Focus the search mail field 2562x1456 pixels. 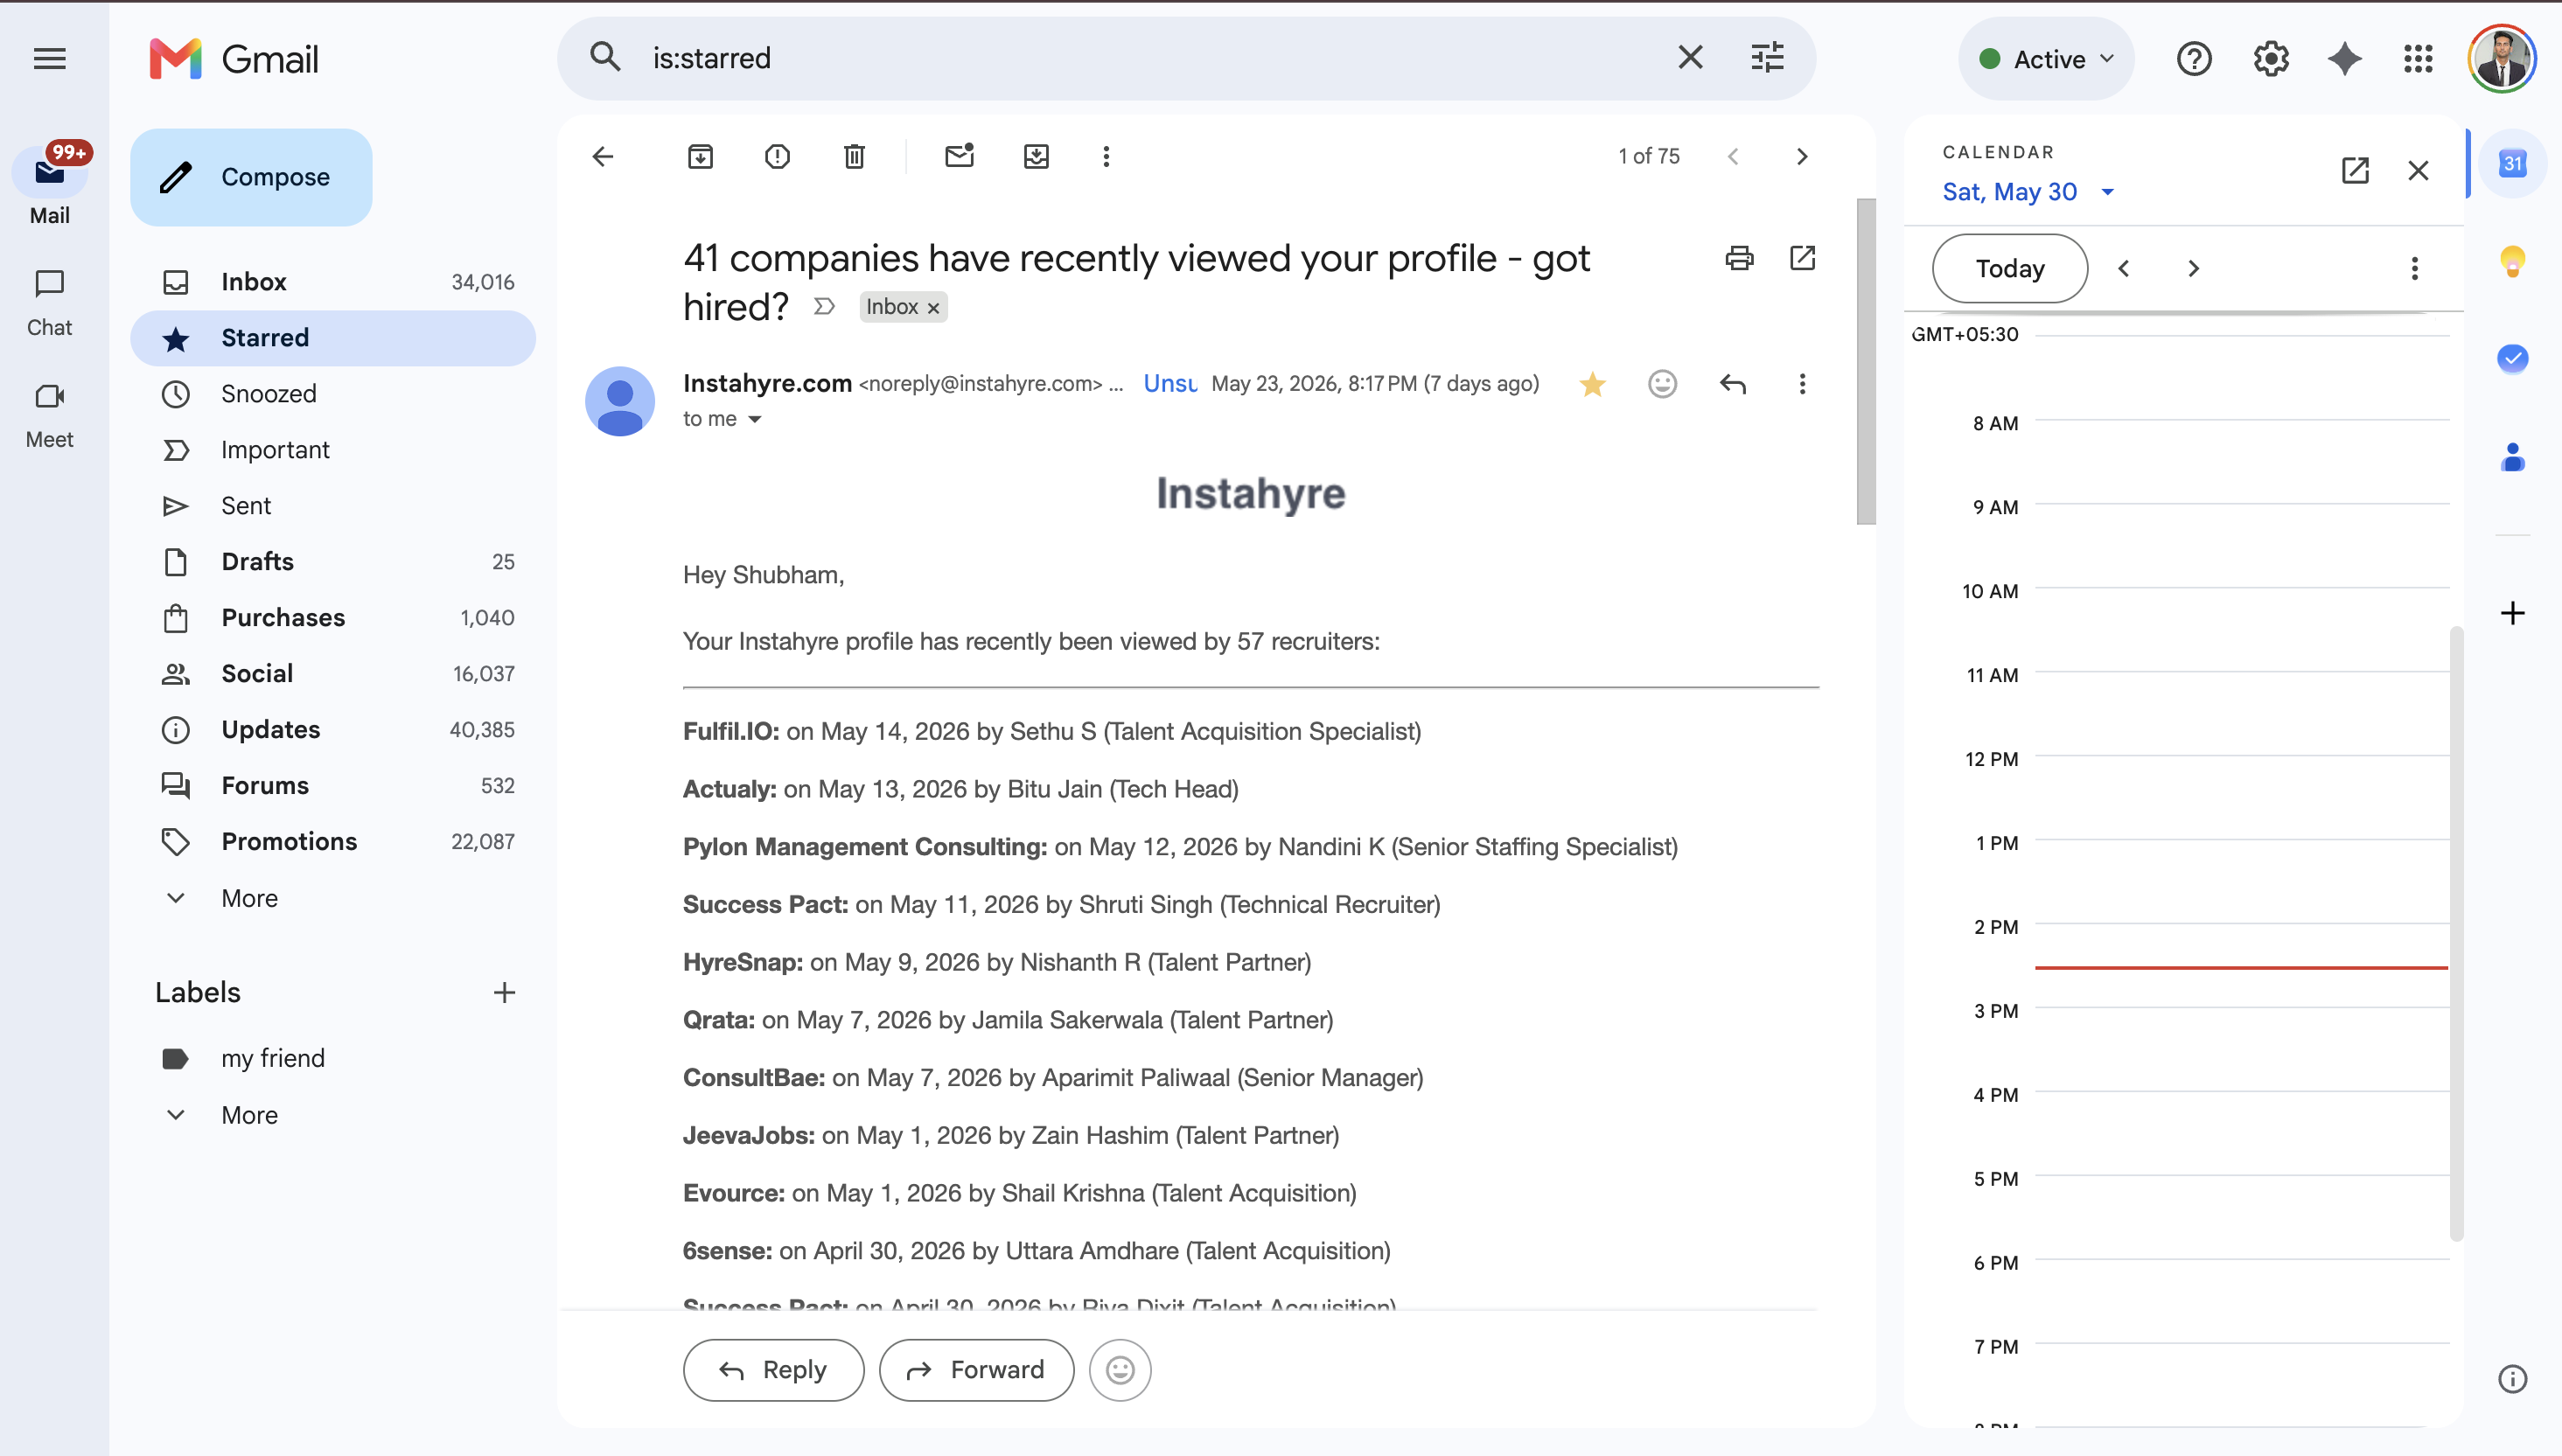(x=1150, y=58)
